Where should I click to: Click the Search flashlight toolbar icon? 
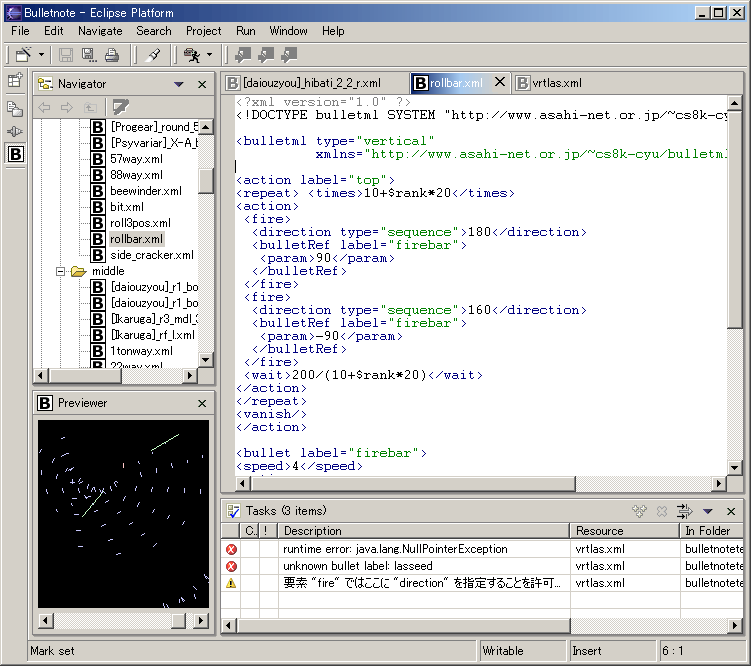click(x=152, y=55)
